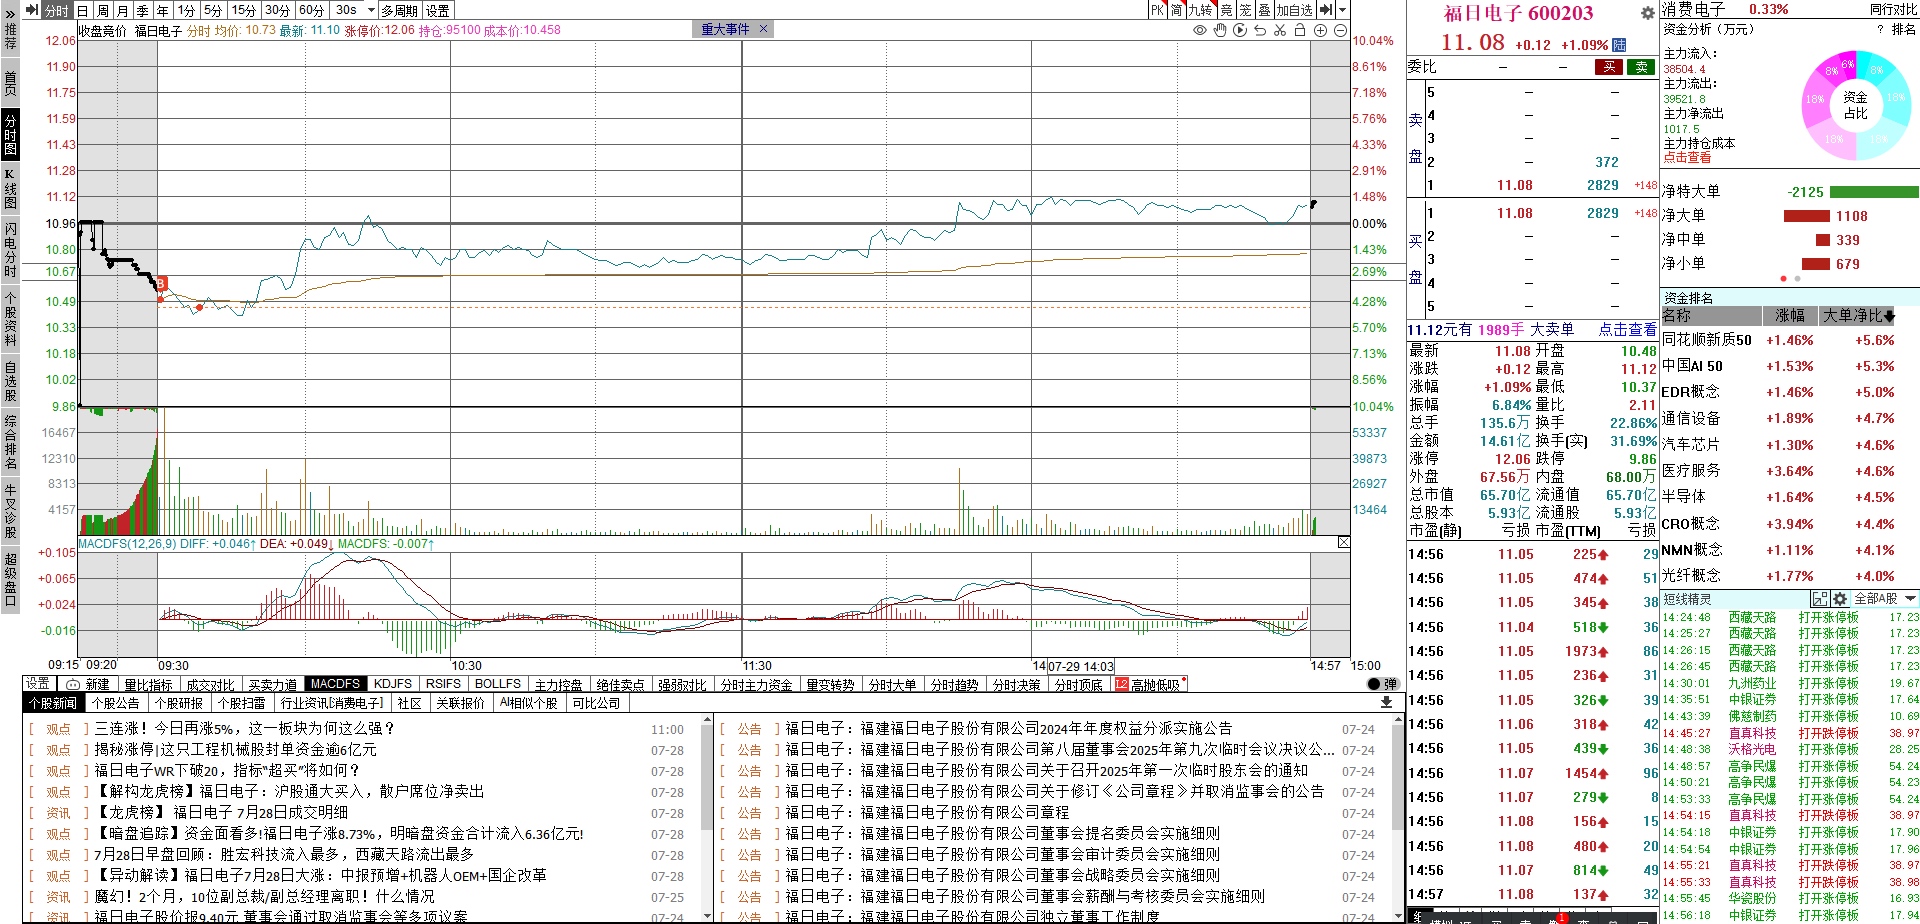
Task: Select the BOLLFS indicator tab
Action: point(498,684)
